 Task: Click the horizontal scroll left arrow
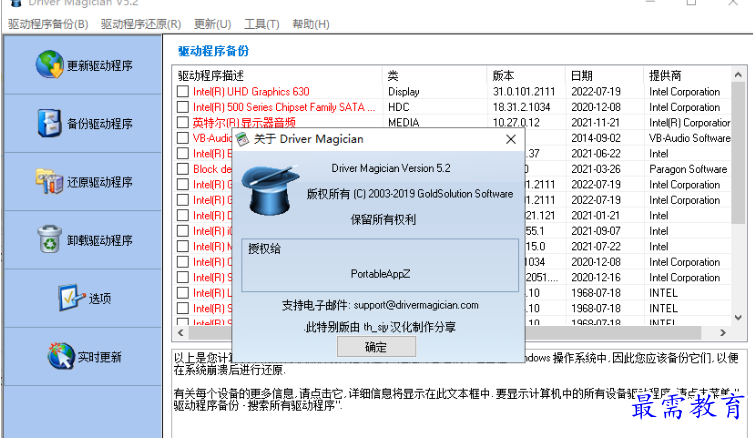point(181,332)
